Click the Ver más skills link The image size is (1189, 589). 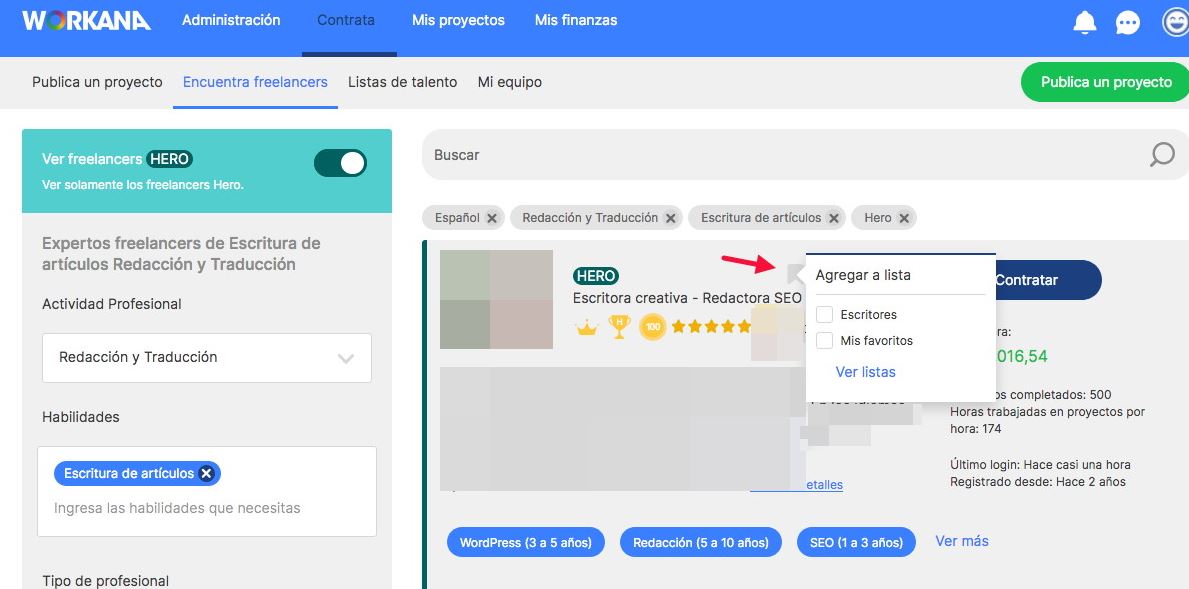pos(962,541)
